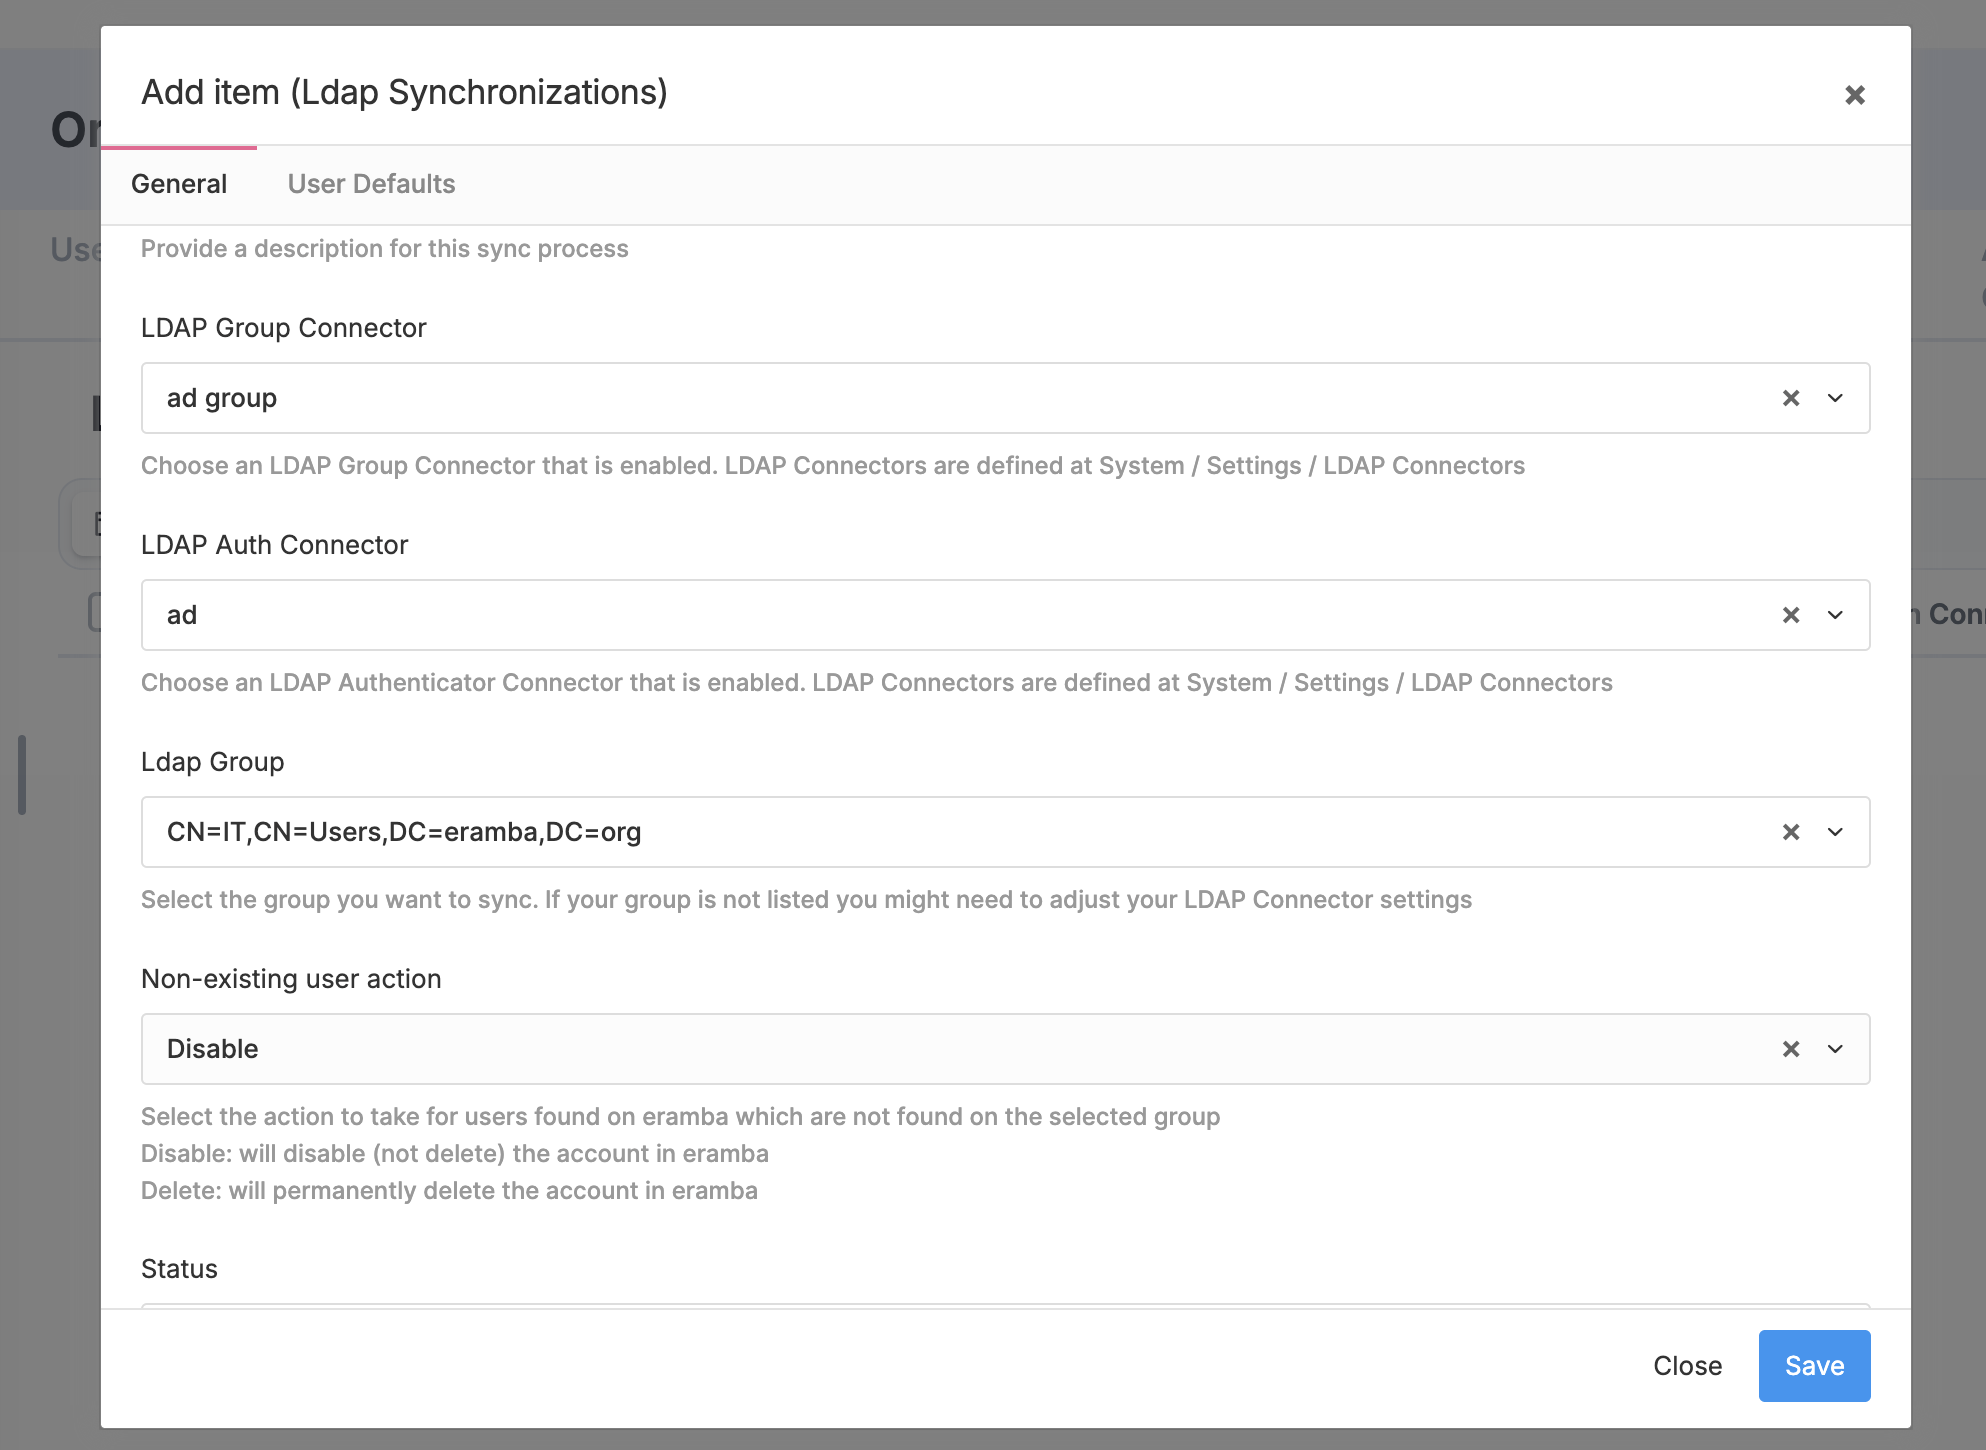
Task: Switch to the General tab
Action: 179,184
